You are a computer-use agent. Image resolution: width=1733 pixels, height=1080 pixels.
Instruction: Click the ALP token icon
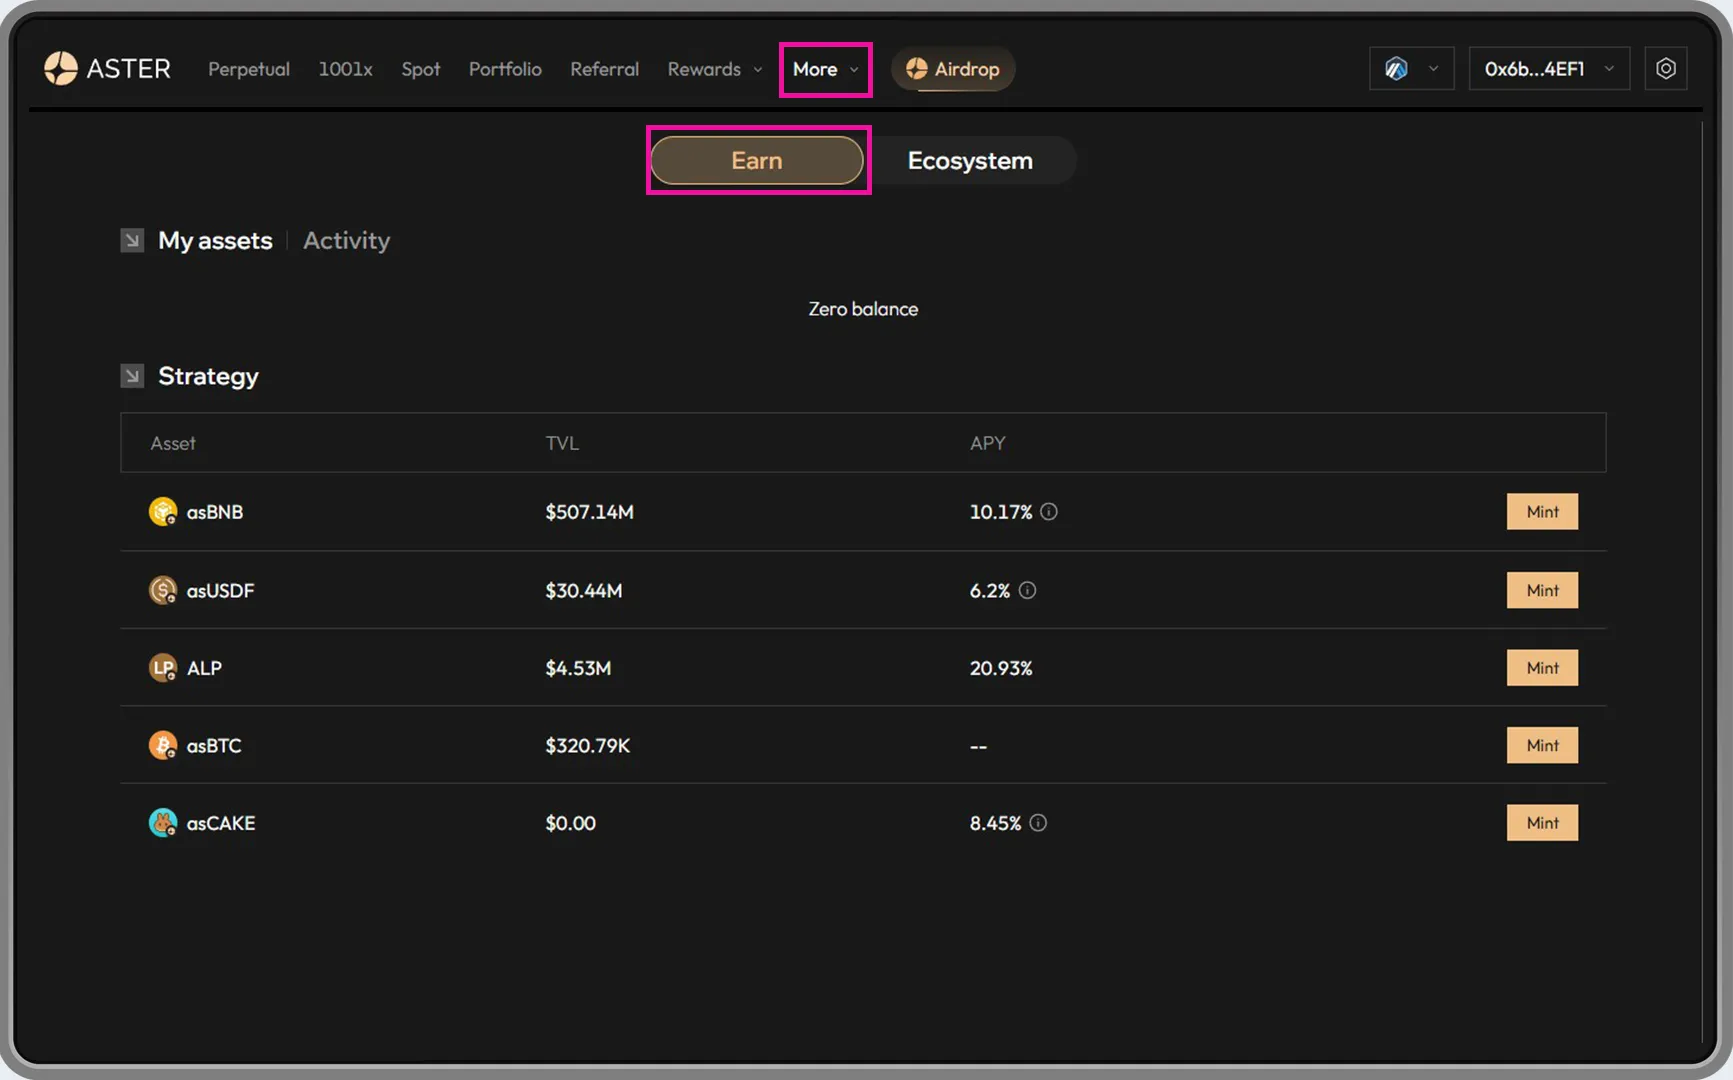(163, 668)
